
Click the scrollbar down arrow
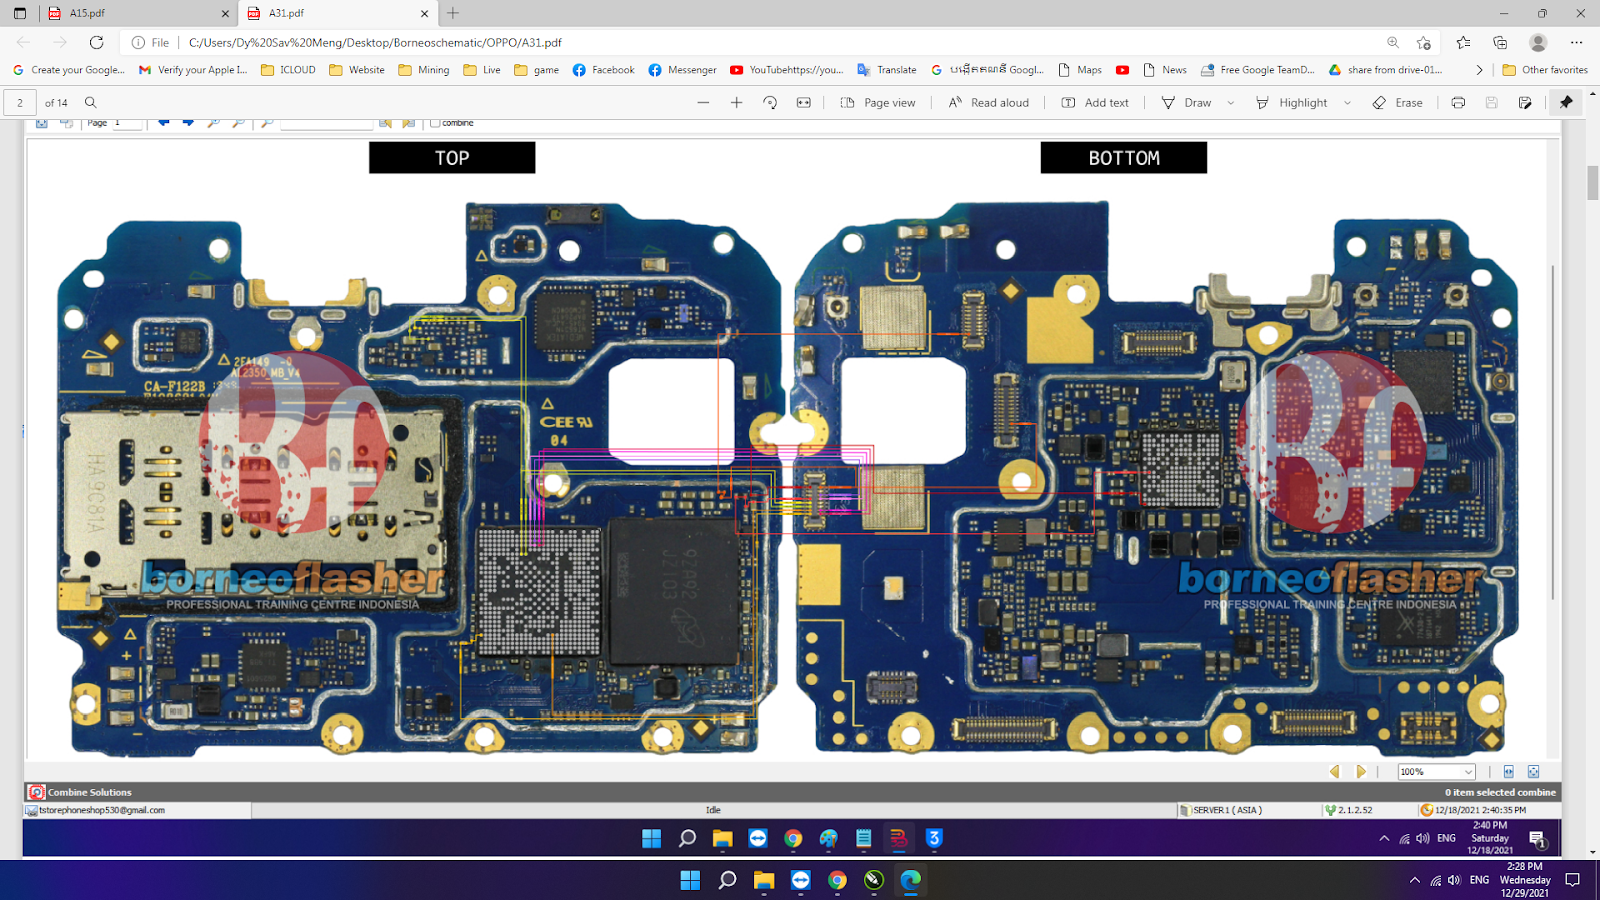coord(1592,853)
